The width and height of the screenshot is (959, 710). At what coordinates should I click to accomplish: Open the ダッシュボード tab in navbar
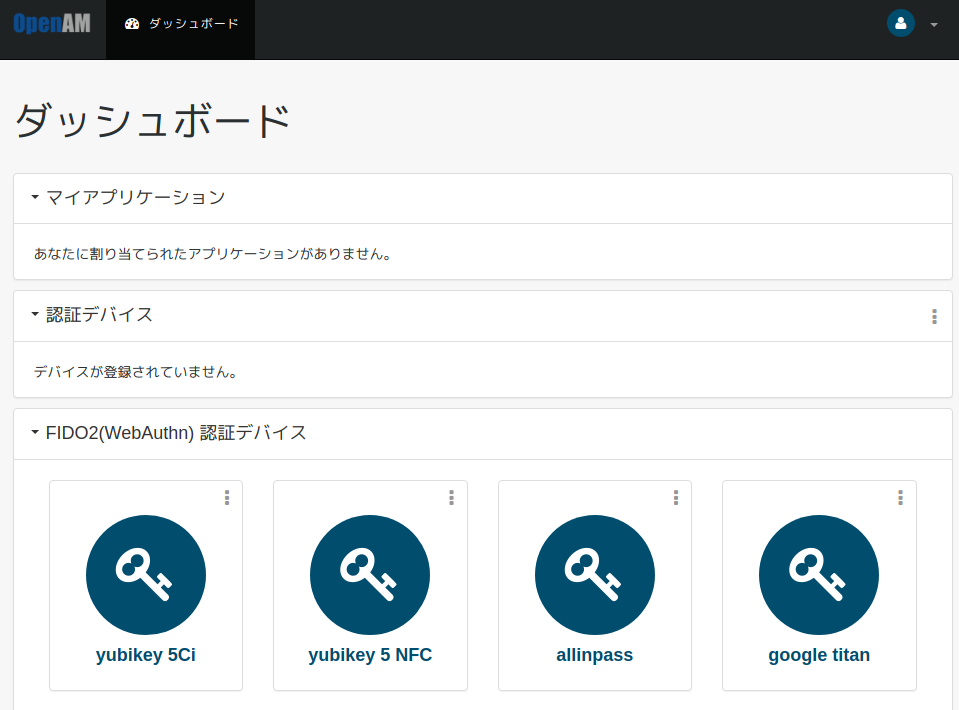pyautogui.click(x=181, y=29)
